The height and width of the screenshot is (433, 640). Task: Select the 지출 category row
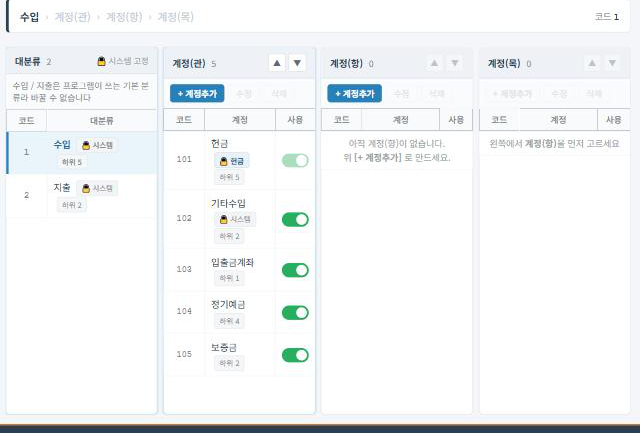(82, 195)
